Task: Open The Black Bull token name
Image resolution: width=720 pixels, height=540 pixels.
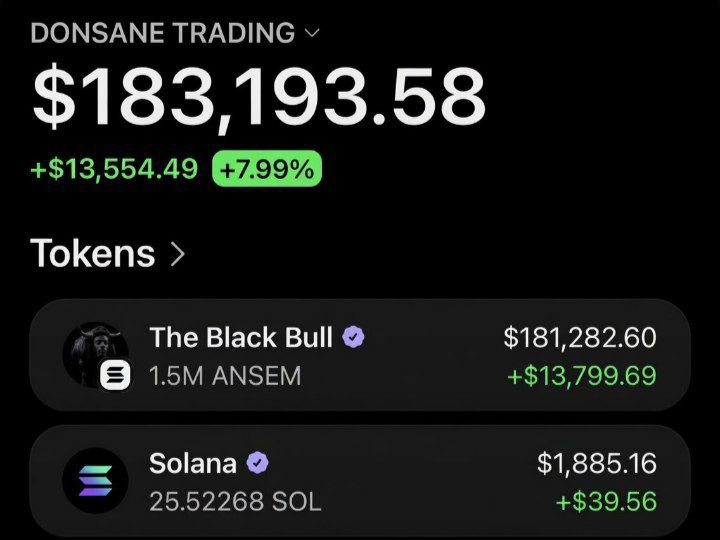Action: [x=241, y=338]
